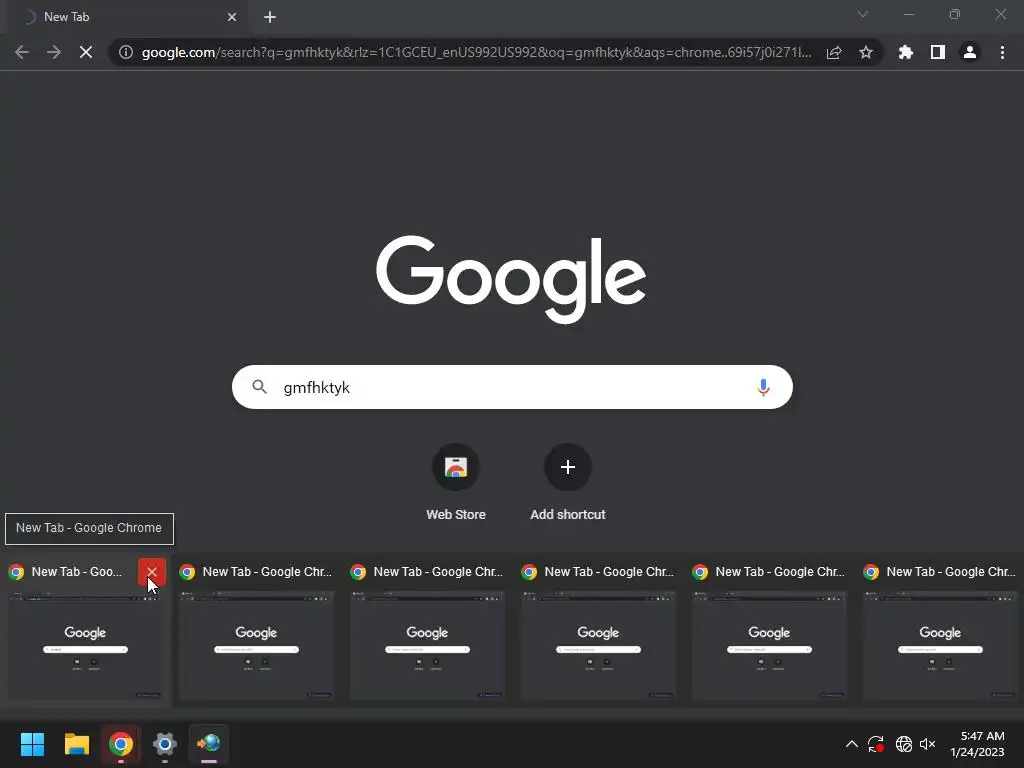View site information icon in address bar
The height and width of the screenshot is (768, 1024).
point(126,52)
